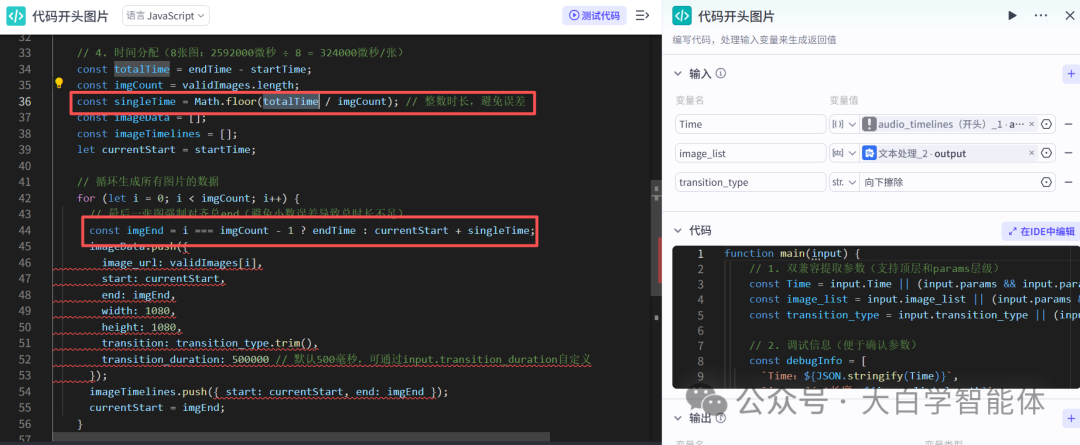The height and width of the screenshot is (445, 1080).
Task: Open variable selector icon in image_list row
Action: (1046, 153)
